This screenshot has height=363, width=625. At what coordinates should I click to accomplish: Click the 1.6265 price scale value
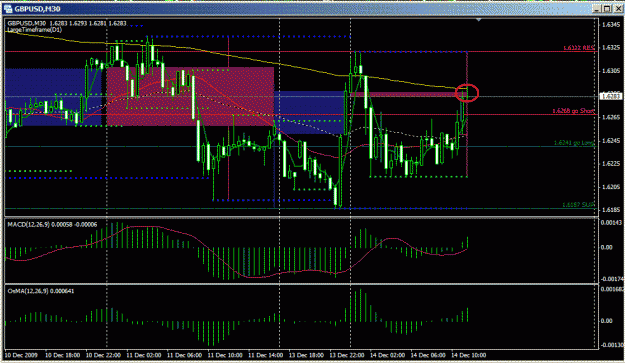click(611, 117)
